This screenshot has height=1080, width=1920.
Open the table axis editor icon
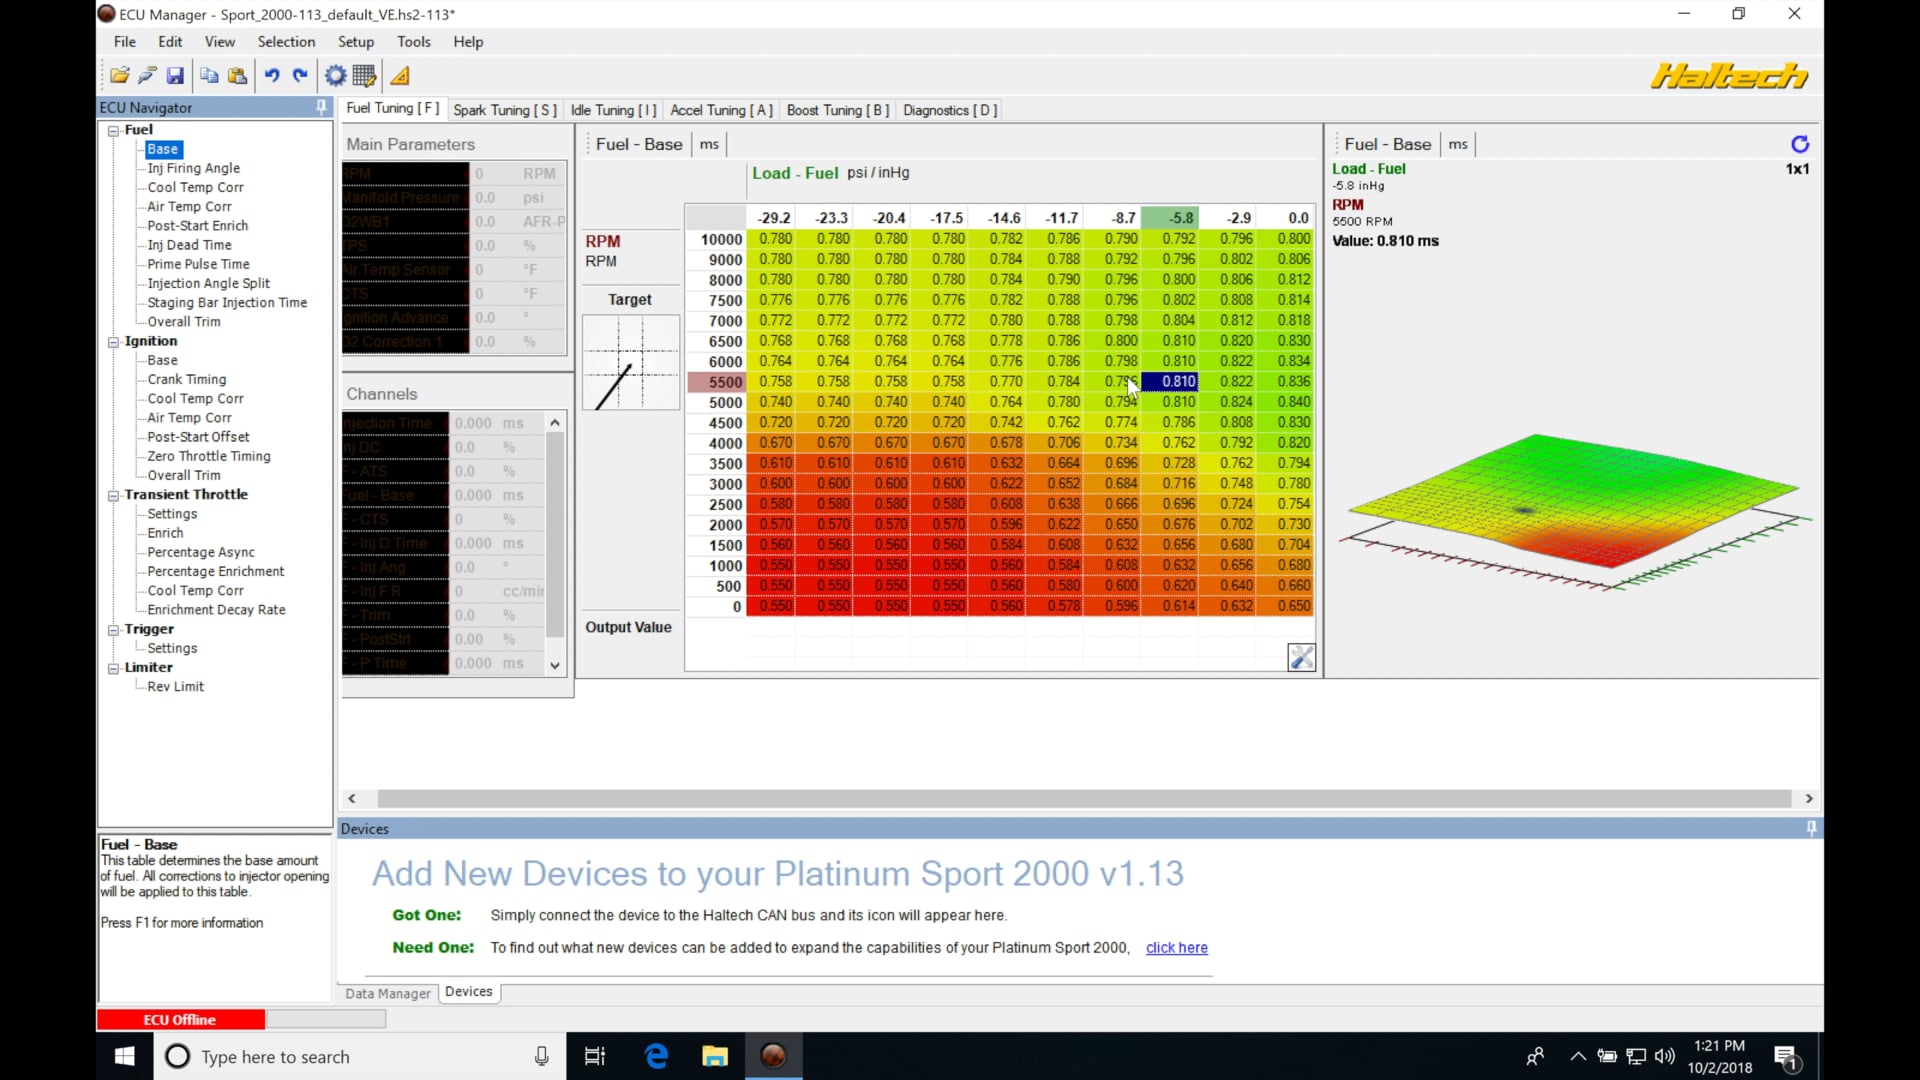364,75
